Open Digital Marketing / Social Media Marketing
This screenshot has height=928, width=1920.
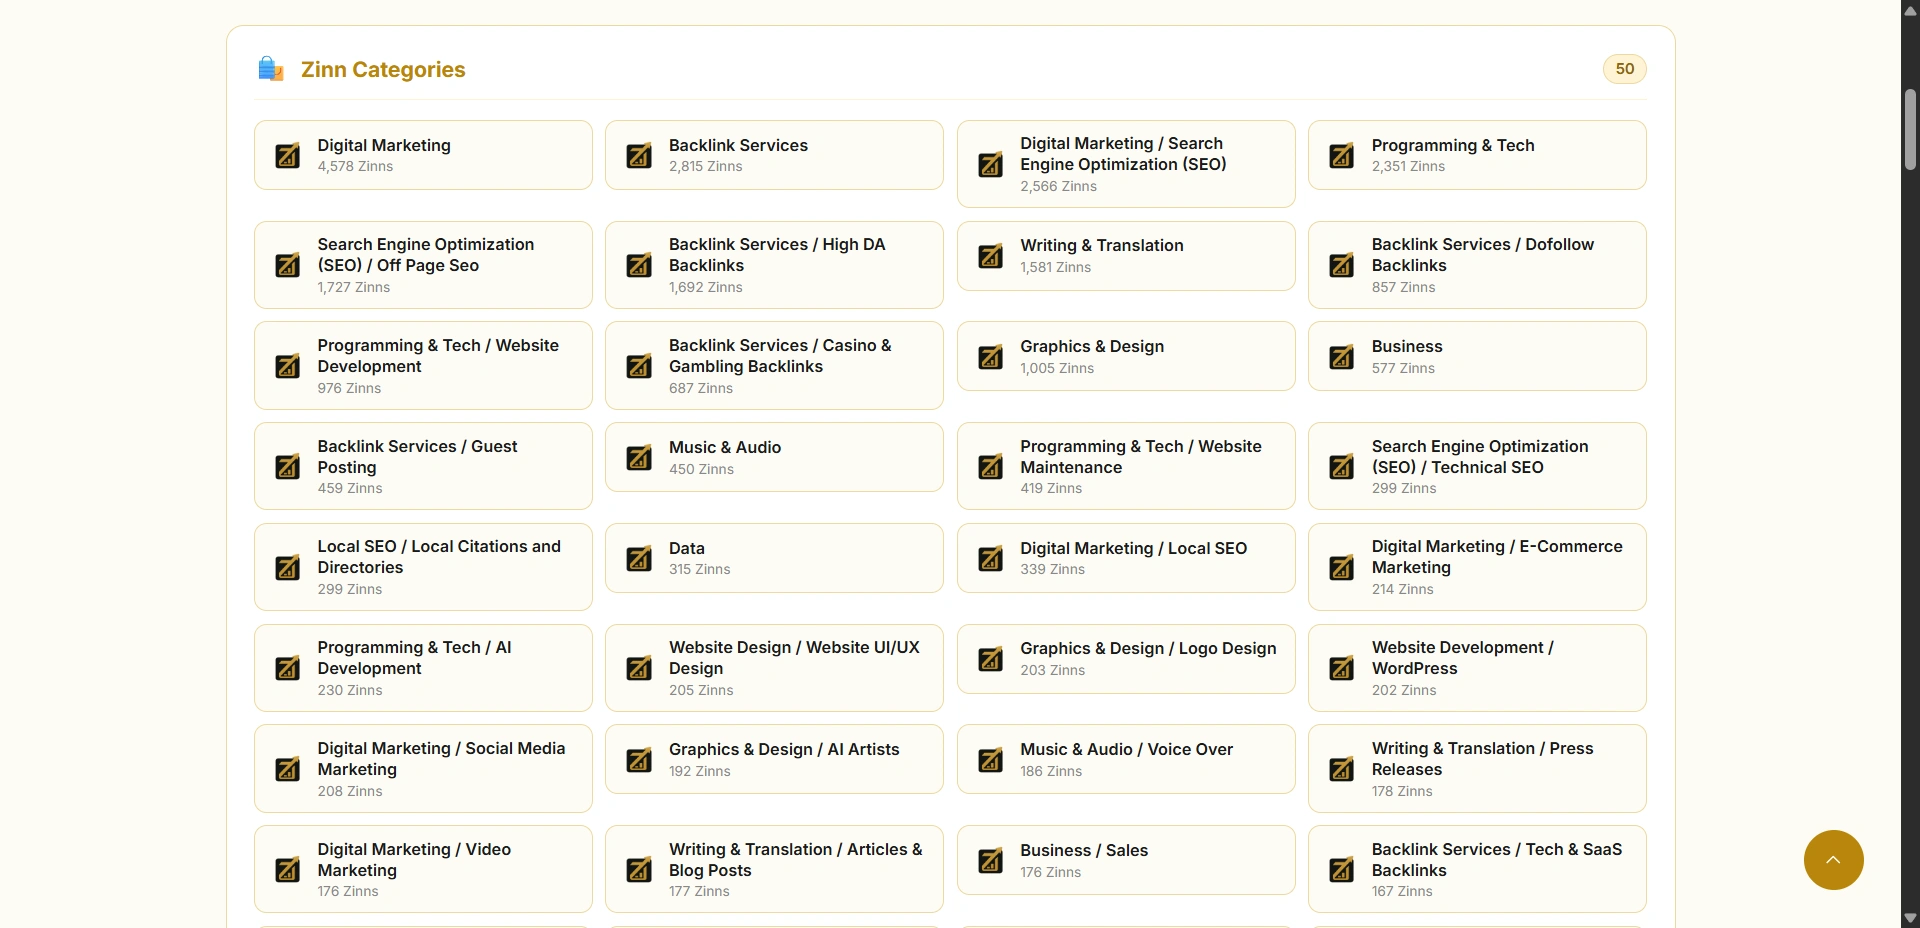coord(423,768)
